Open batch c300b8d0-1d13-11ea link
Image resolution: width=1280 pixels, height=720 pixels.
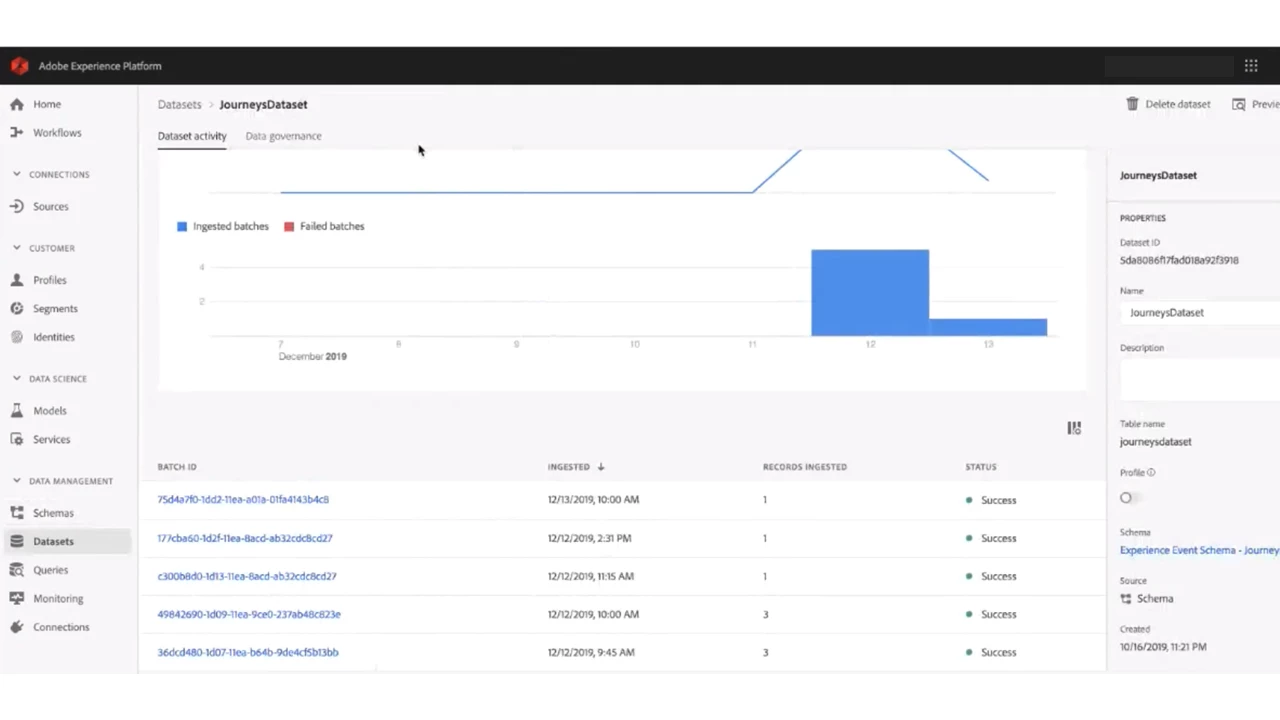coord(247,576)
